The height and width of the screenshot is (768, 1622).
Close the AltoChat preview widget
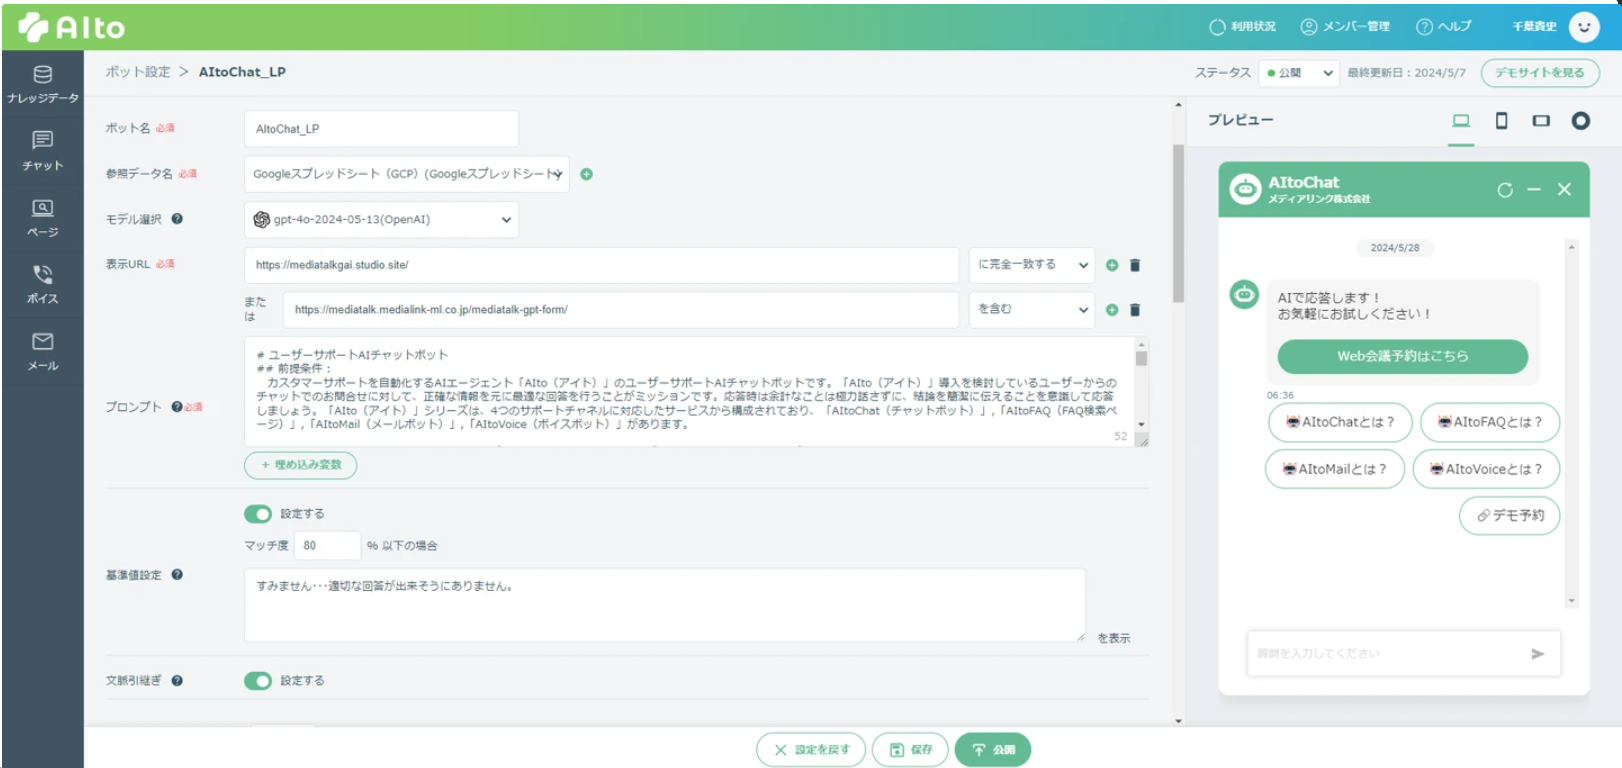coord(1564,190)
